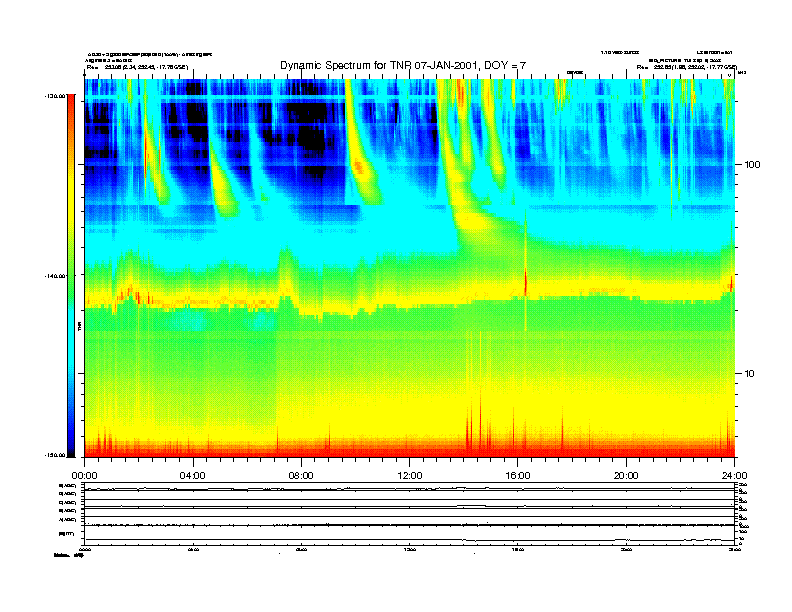Click the "16:00" time axis label

(x=518, y=476)
